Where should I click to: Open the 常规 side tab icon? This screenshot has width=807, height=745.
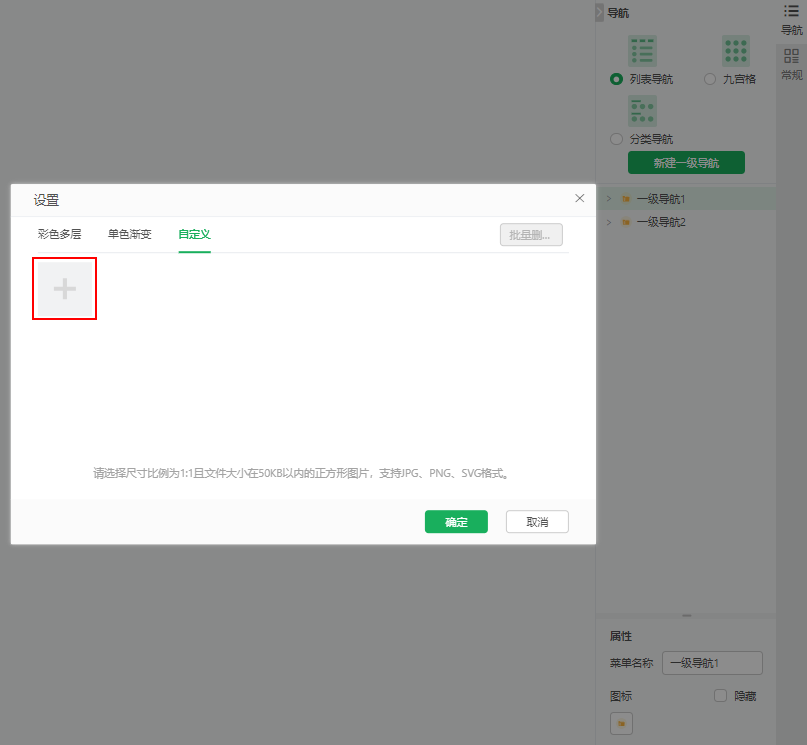(x=791, y=56)
